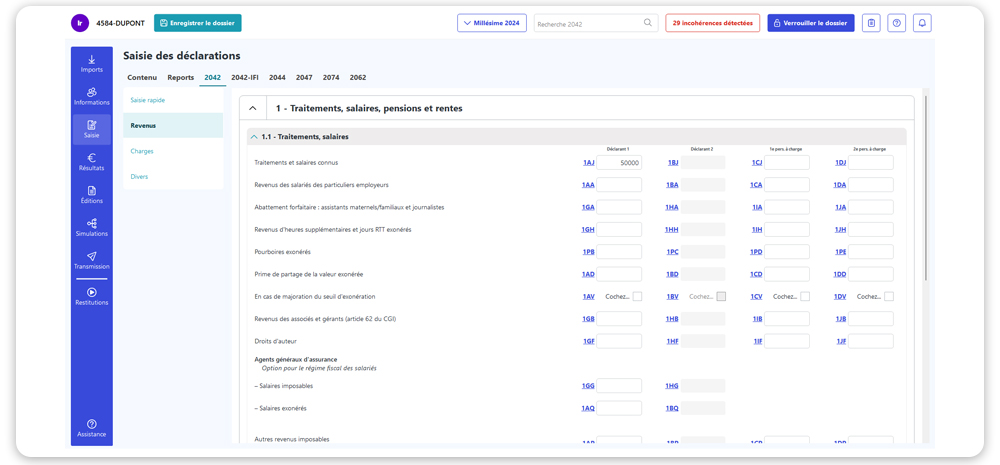Click the 1BJ code link
This screenshot has height=465, width=1000.
pyautogui.click(x=673, y=163)
